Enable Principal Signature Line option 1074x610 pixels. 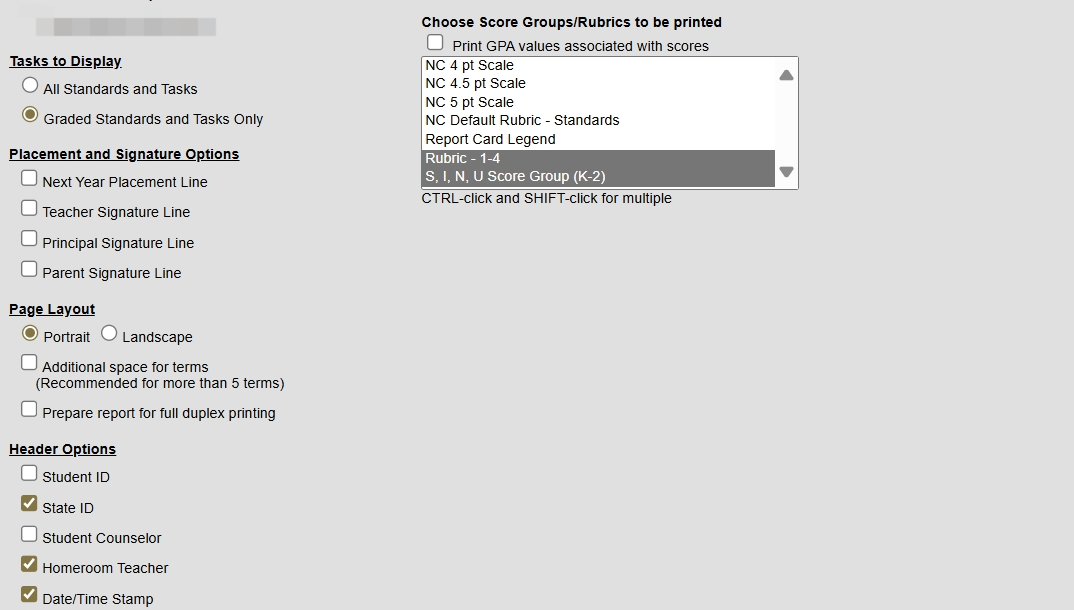click(29, 239)
